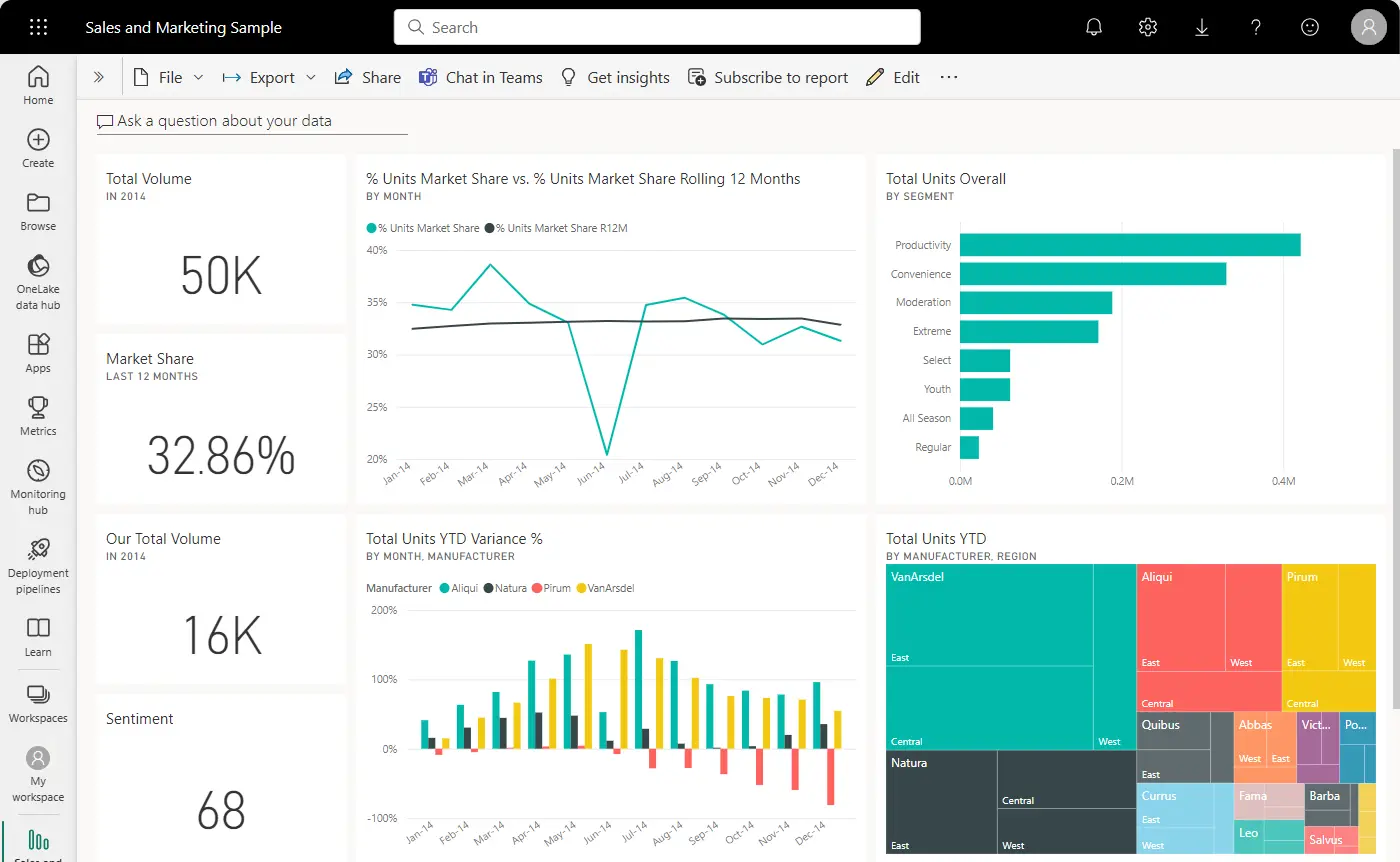
Task: Open the File menu dropdown
Action: (168, 77)
